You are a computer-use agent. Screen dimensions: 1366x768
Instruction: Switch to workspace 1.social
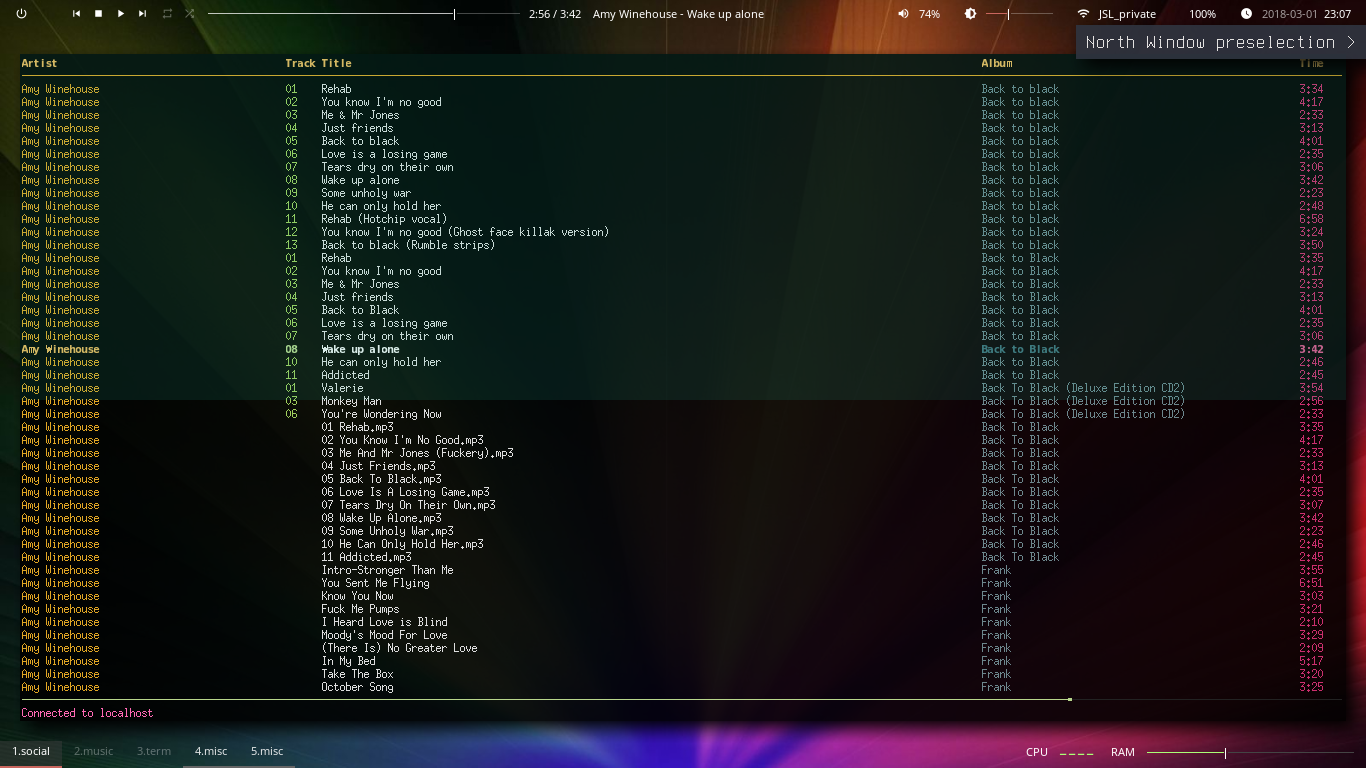point(31,751)
